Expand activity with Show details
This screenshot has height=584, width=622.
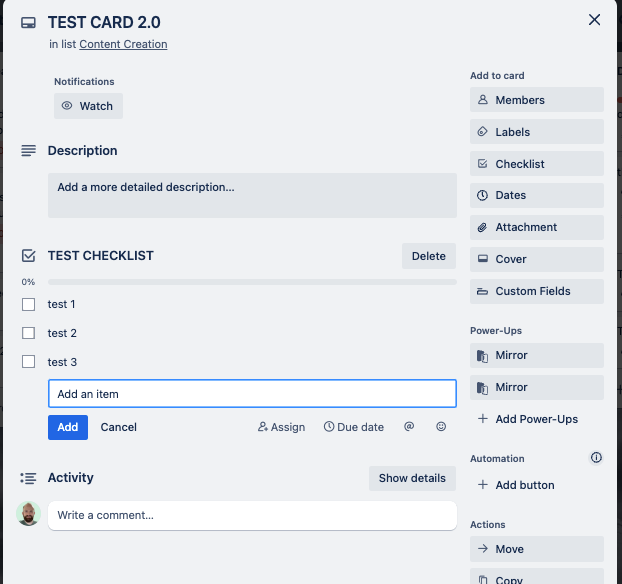[412, 478]
